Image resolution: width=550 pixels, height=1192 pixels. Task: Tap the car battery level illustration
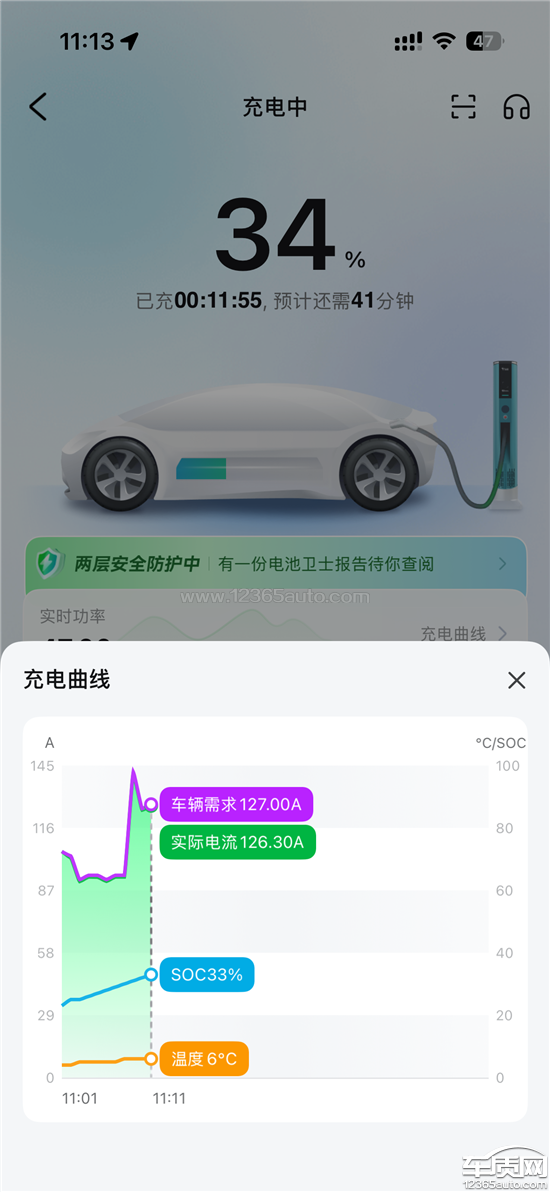click(201, 468)
